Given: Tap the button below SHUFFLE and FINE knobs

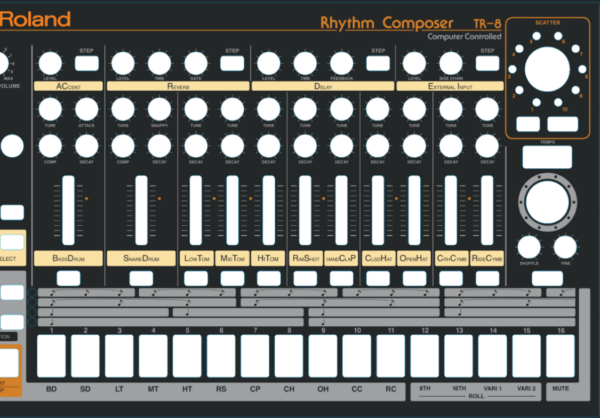Looking at the screenshot, I should pyautogui.click(x=547, y=278).
